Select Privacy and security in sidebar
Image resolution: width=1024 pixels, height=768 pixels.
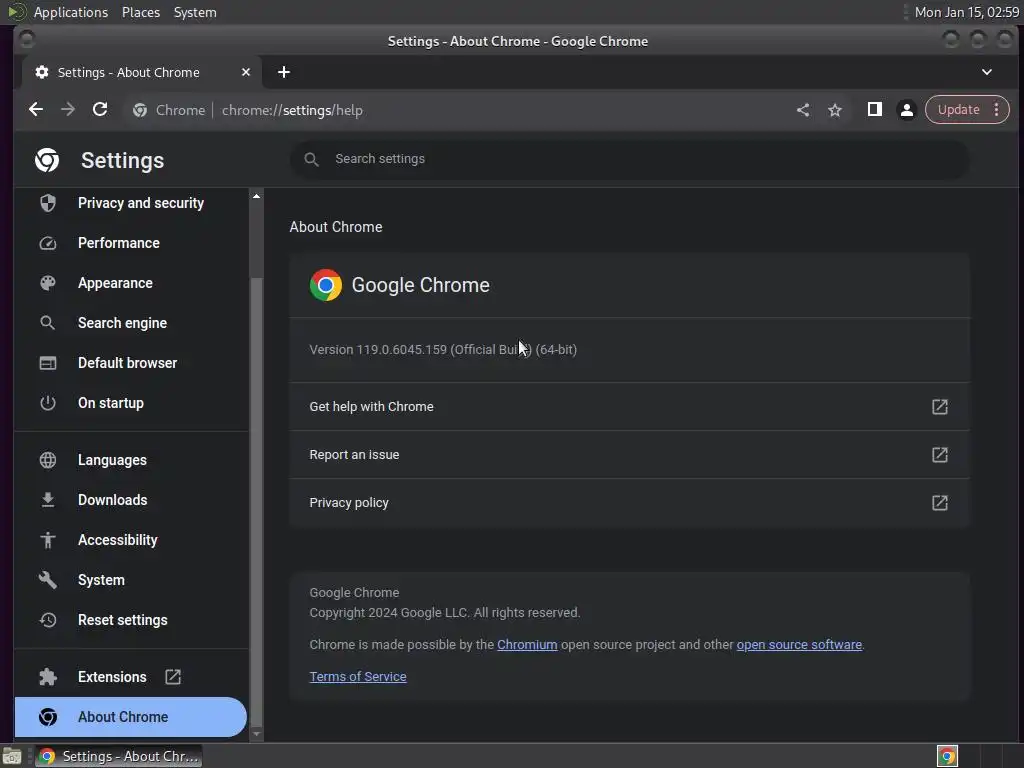[x=141, y=203]
